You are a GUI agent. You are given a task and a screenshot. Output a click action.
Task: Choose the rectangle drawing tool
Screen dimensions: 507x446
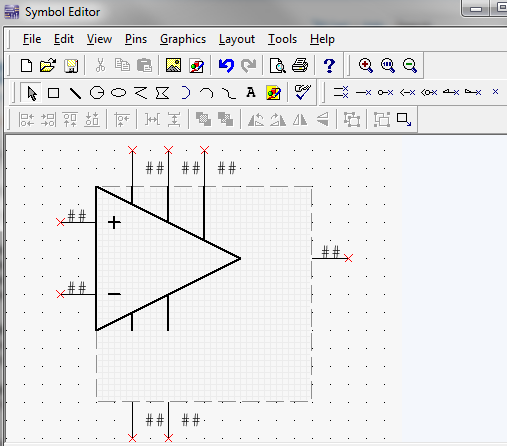coord(53,93)
